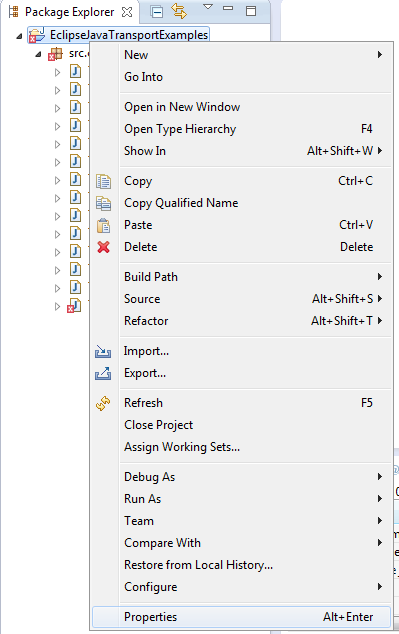Click the Copy icon in context menu
Image resolution: width=399 pixels, height=634 pixels.
tap(103, 181)
